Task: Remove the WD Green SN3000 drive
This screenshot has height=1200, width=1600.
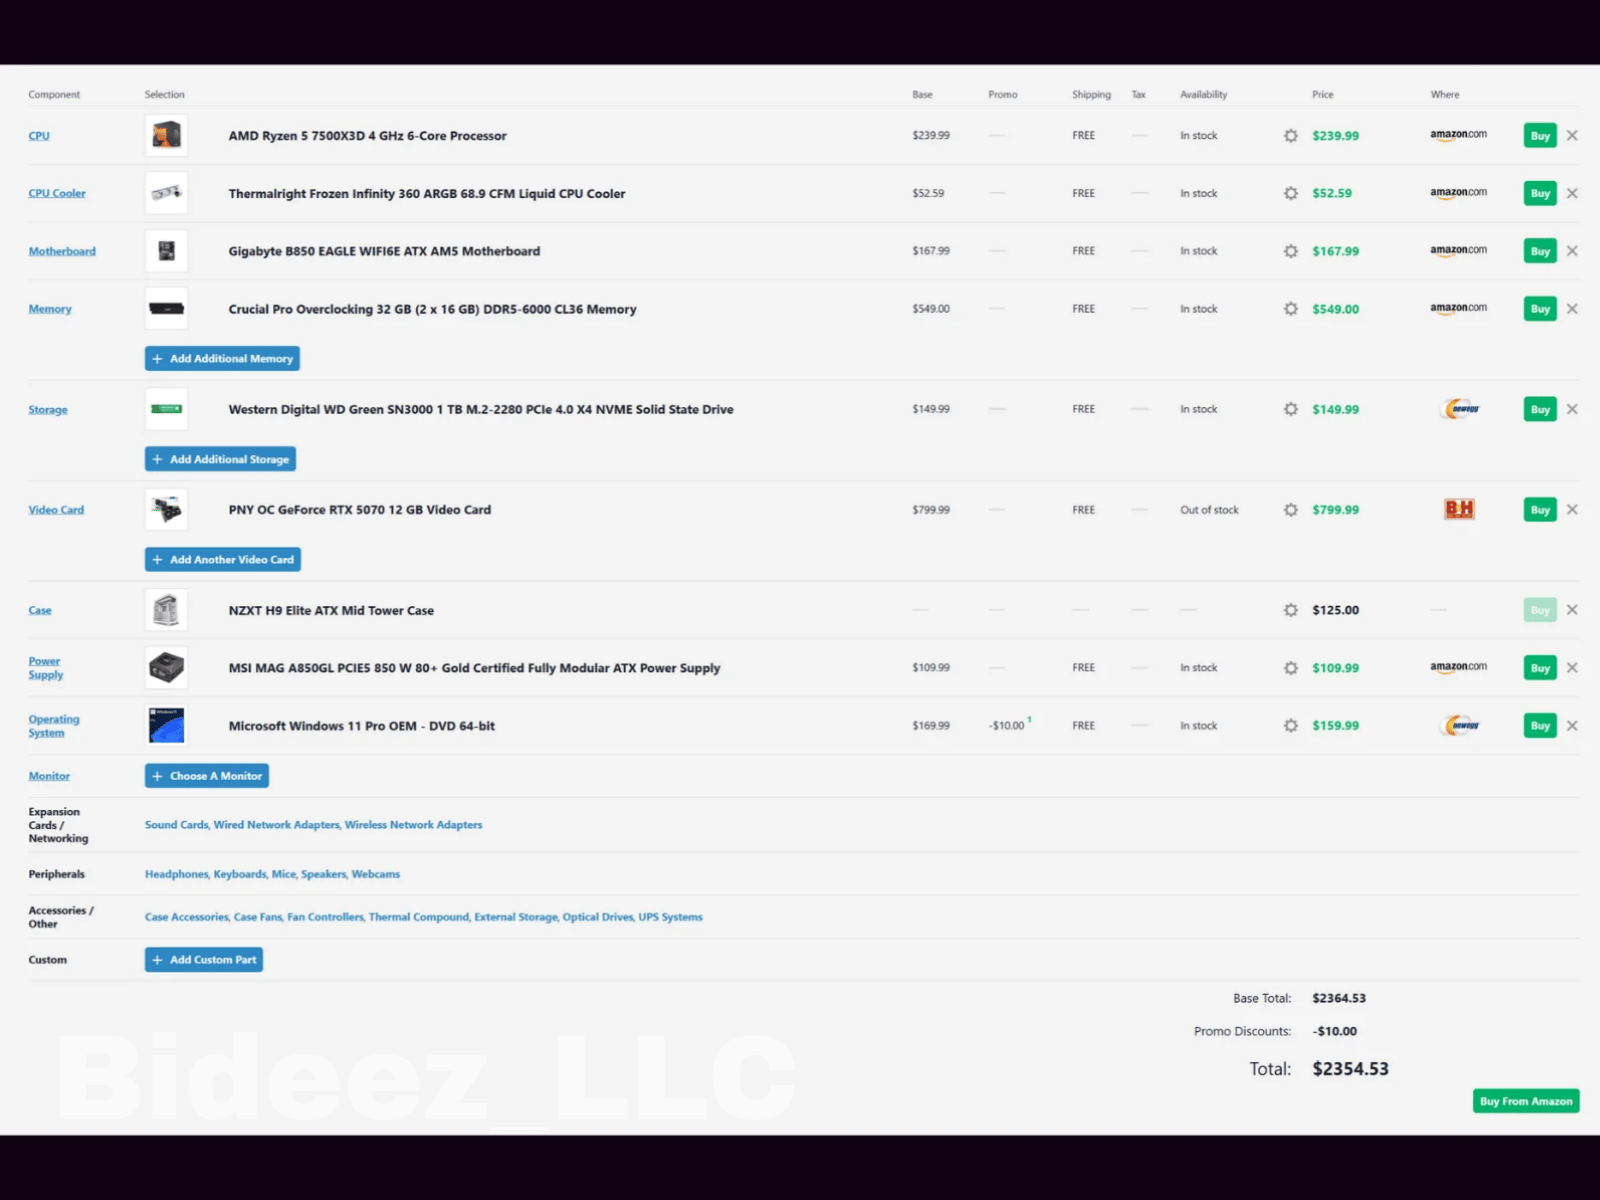Action: pyautogui.click(x=1572, y=410)
